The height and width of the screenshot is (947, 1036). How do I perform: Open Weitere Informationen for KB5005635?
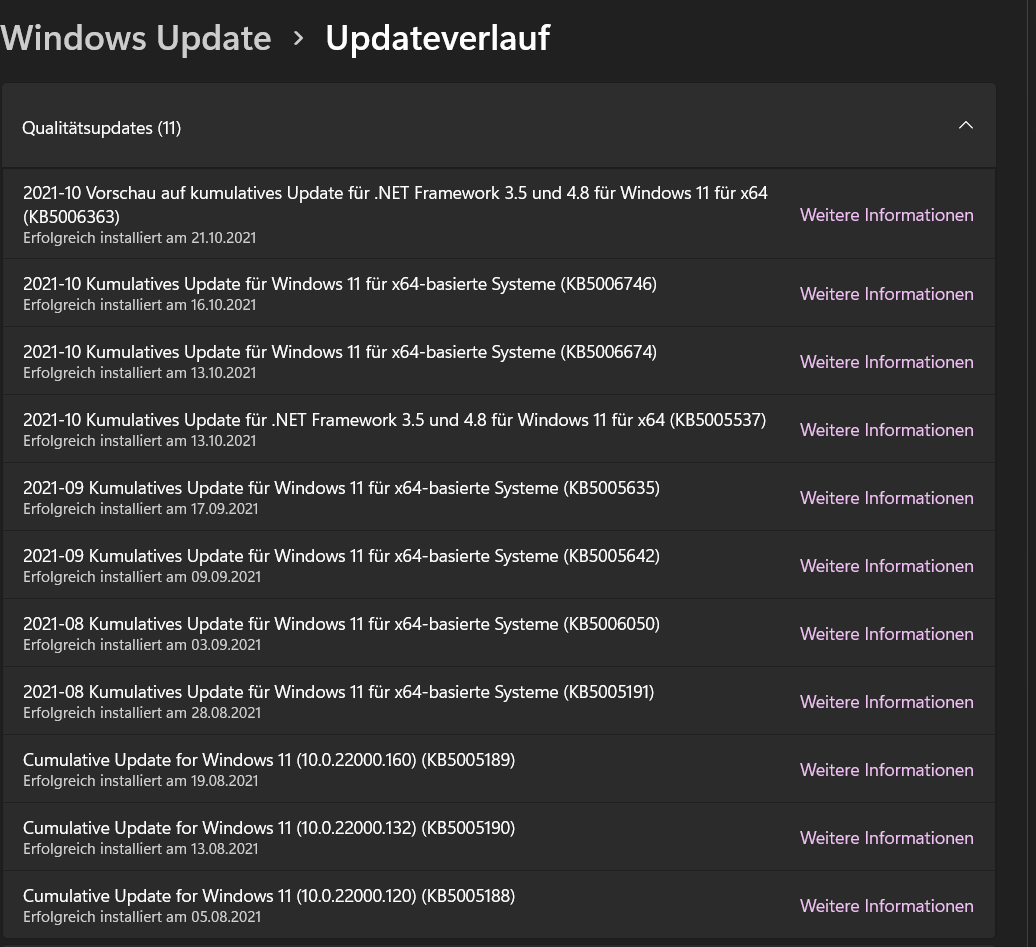click(886, 497)
